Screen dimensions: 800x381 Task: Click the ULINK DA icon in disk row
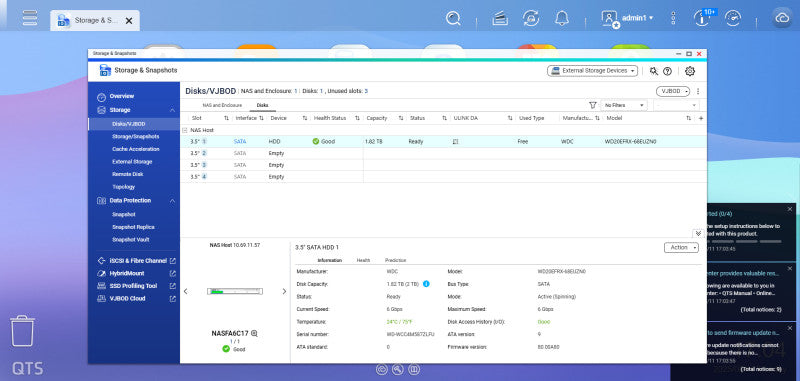click(x=456, y=142)
